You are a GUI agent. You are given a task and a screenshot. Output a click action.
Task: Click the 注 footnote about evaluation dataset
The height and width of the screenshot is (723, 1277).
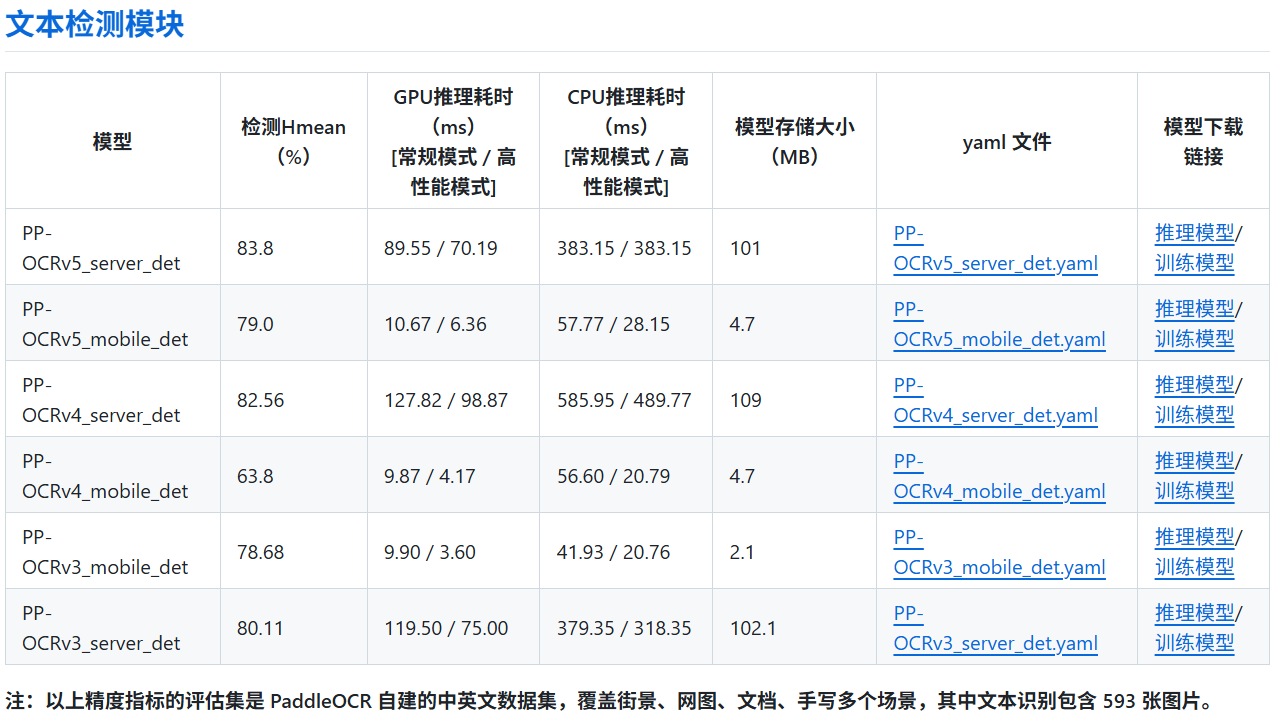(x=609, y=701)
